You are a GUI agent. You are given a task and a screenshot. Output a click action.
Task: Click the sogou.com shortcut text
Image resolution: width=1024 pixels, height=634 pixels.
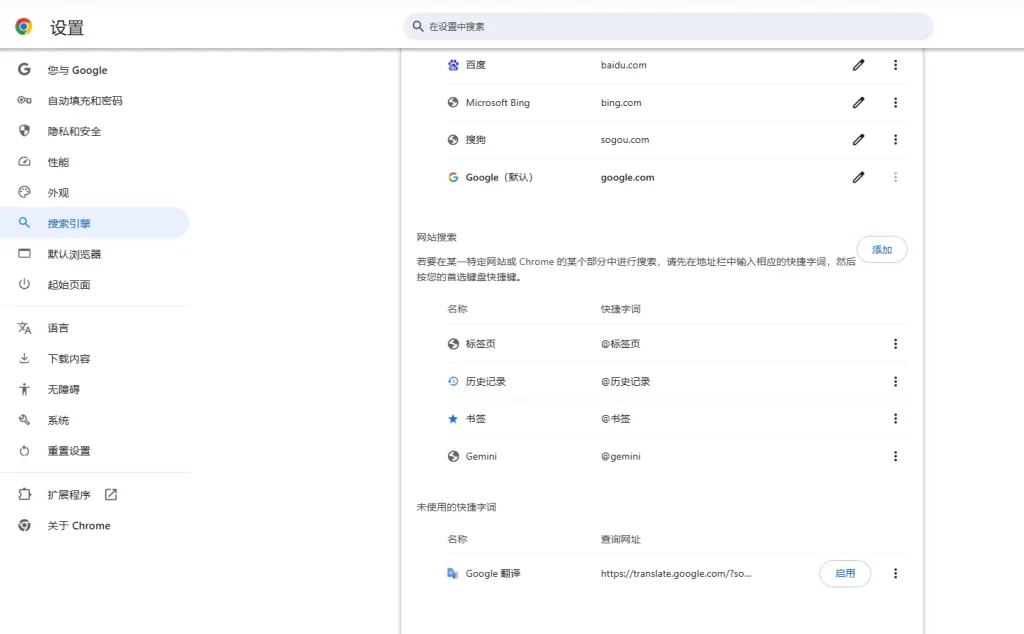(x=625, y=140)
